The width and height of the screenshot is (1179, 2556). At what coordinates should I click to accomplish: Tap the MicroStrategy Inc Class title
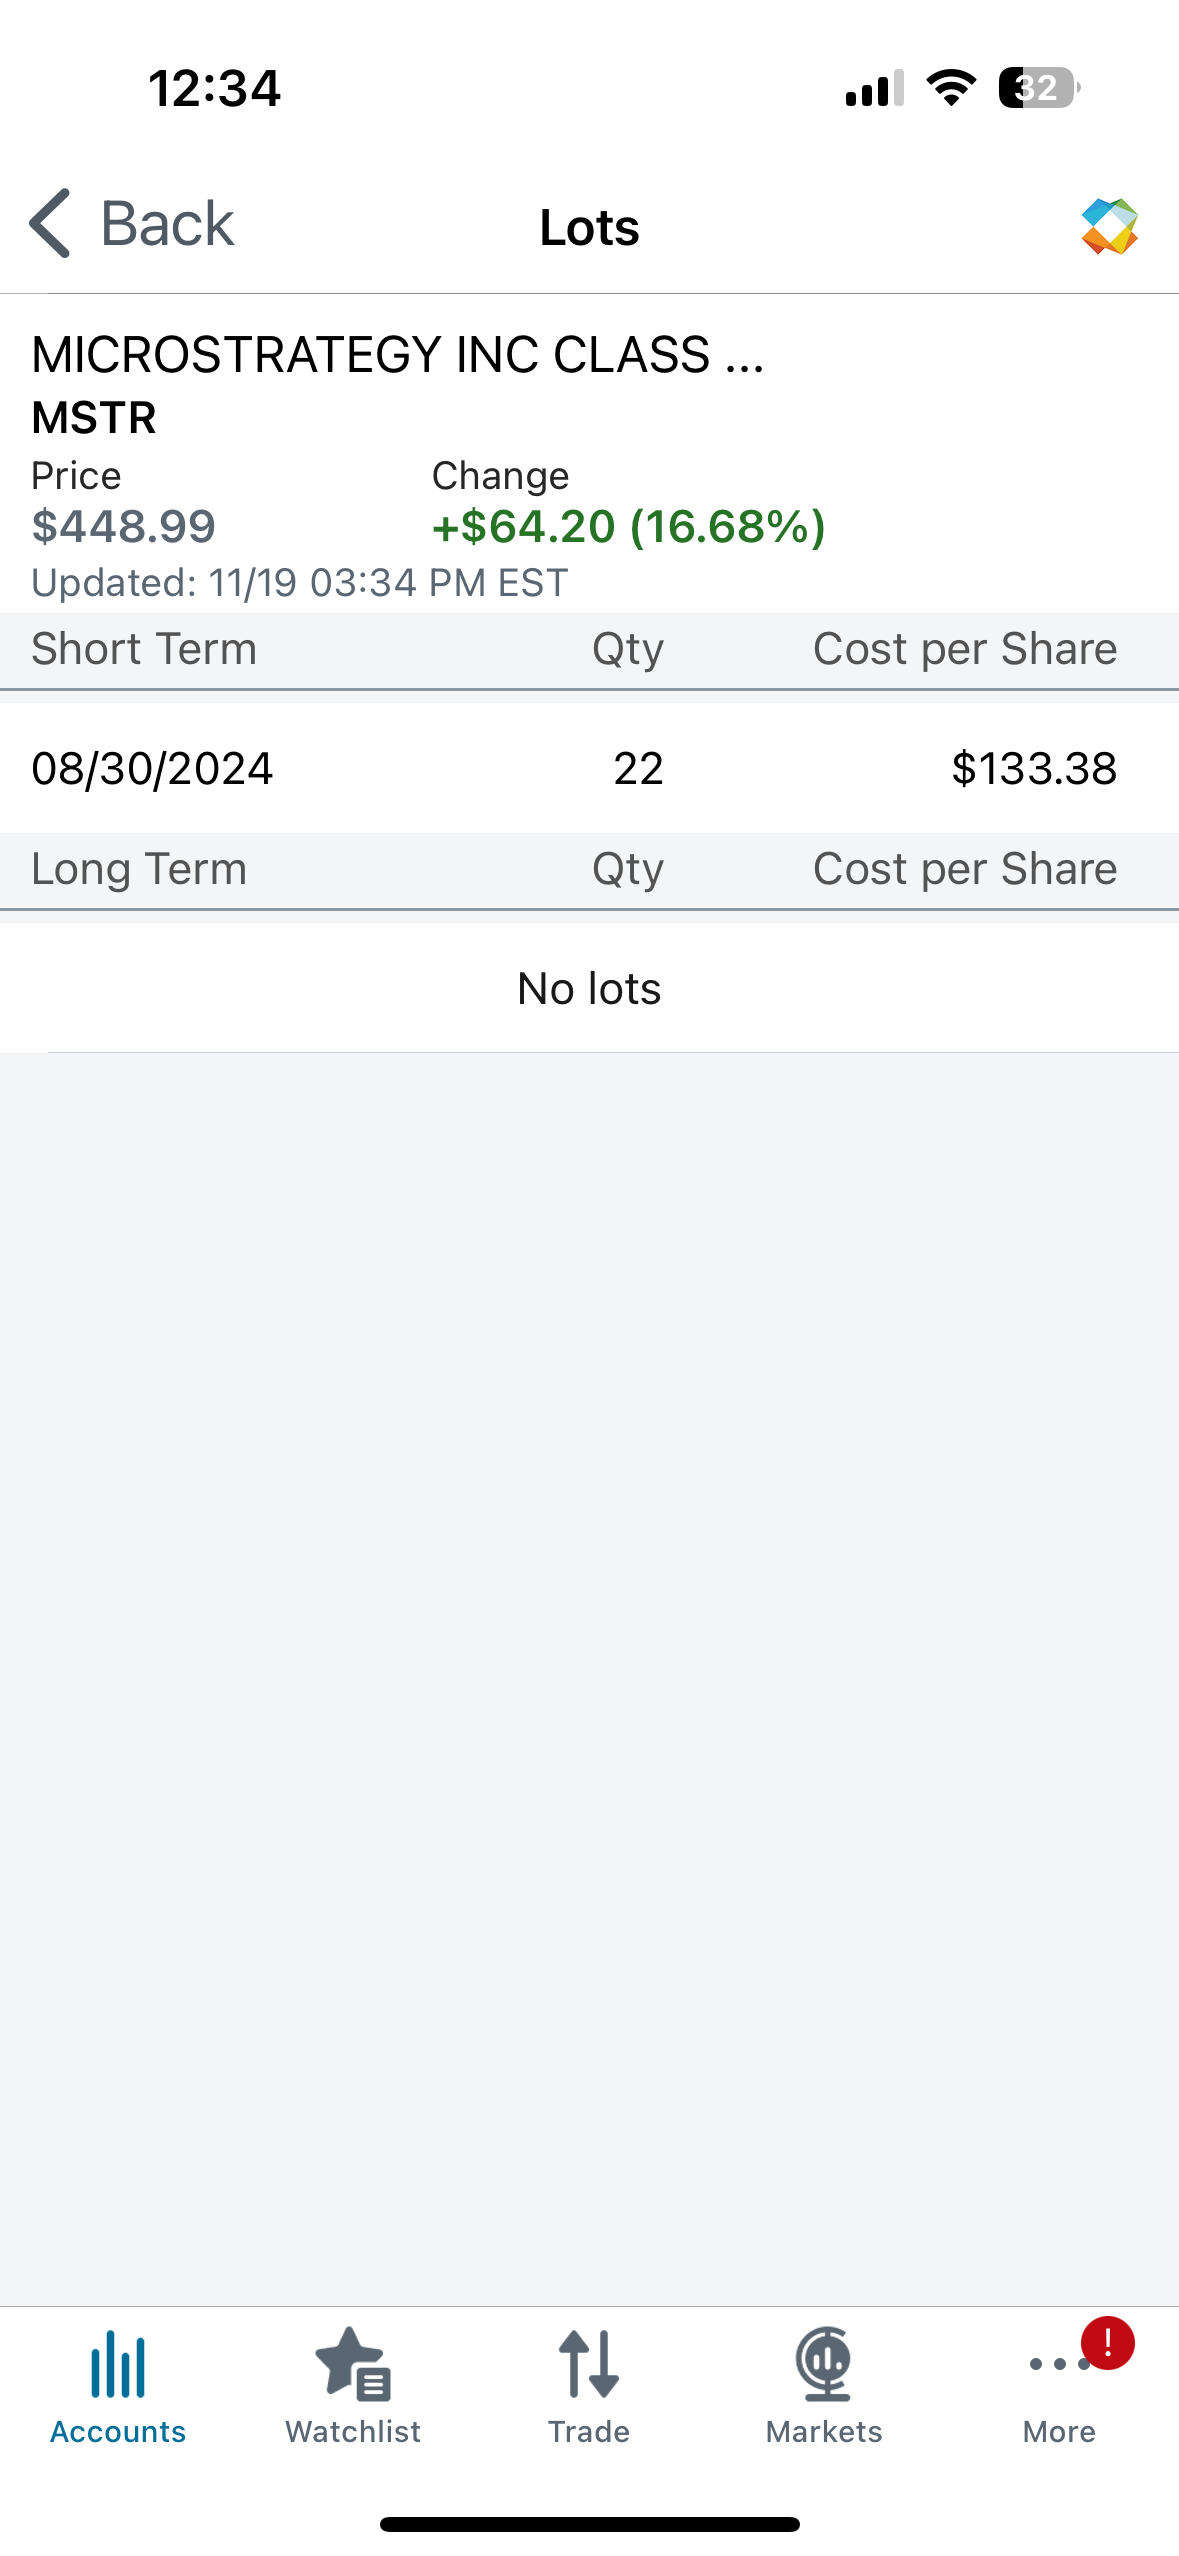(x=398, y=355)
